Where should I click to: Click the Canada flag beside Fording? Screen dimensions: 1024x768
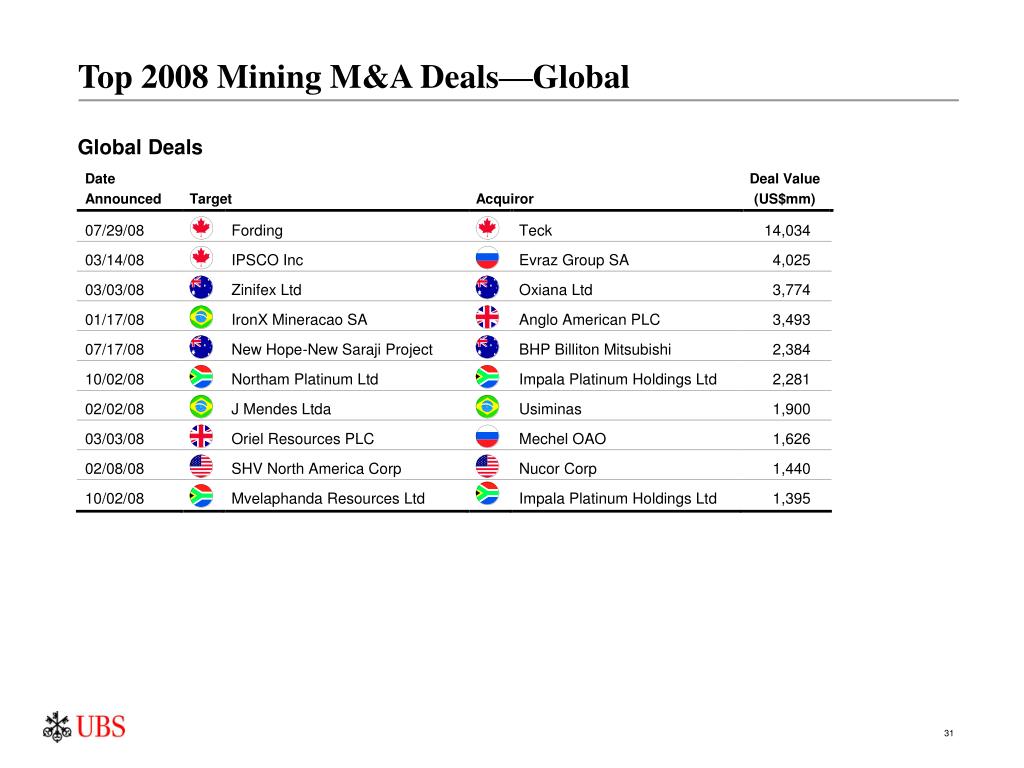pyautogui.click(x=201, y=228)
